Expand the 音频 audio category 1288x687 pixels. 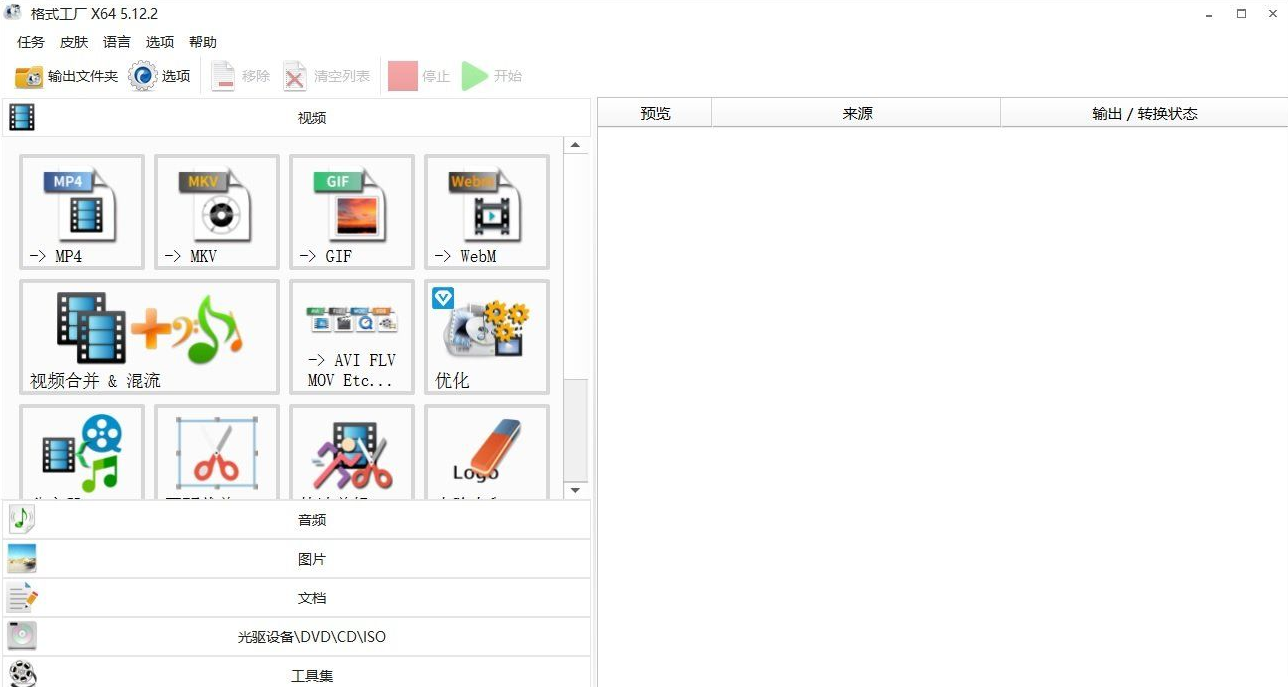point(311,519)
